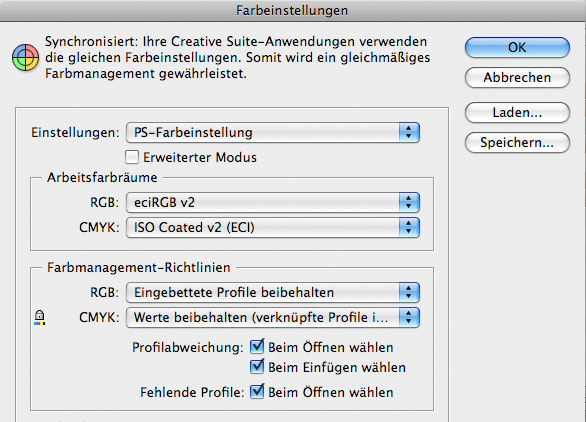This screenshot has width=586, height=422.
Task: Open the ISO Coated v2 (ECI) dropdown
Action: point(273,228)
